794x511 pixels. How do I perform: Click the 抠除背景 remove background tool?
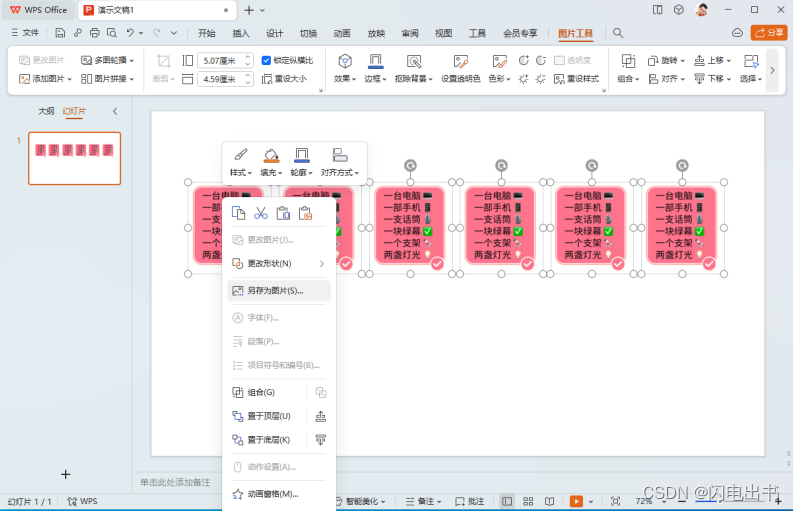(414, 68)
